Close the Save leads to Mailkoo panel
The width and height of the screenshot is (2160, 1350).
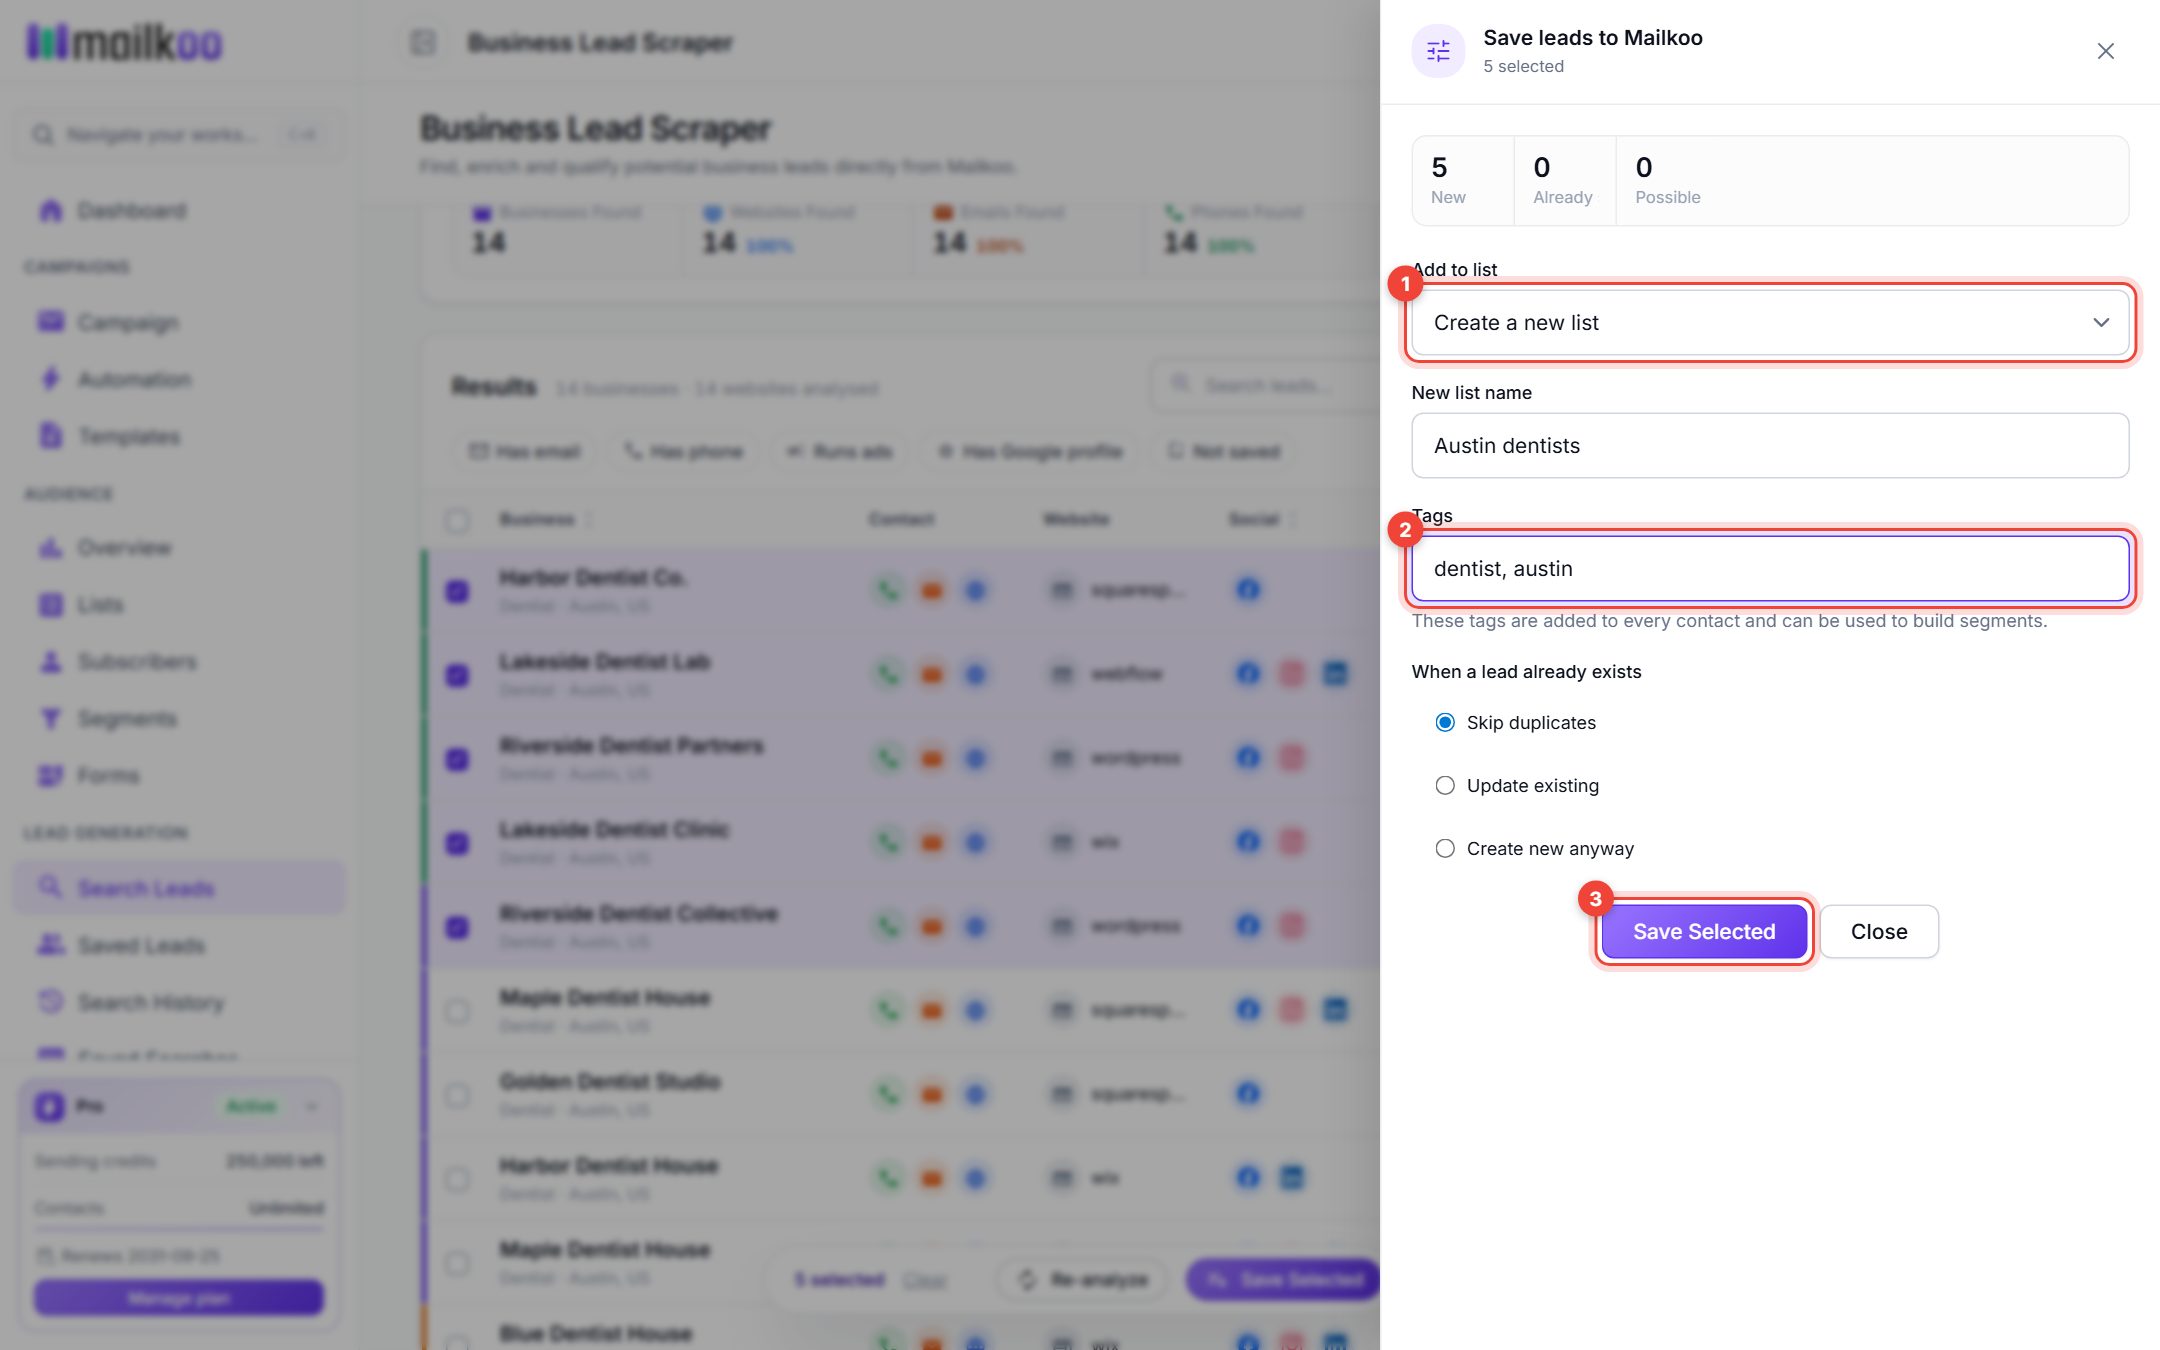click(2105, 51)
